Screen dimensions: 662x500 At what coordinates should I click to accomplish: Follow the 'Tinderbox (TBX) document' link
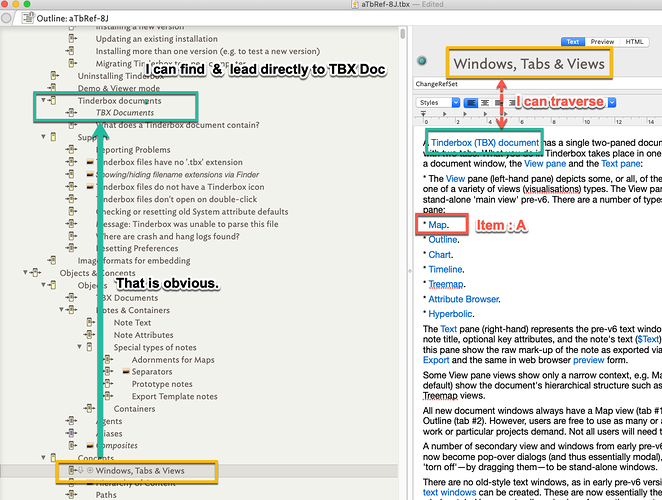coord(485,143)
